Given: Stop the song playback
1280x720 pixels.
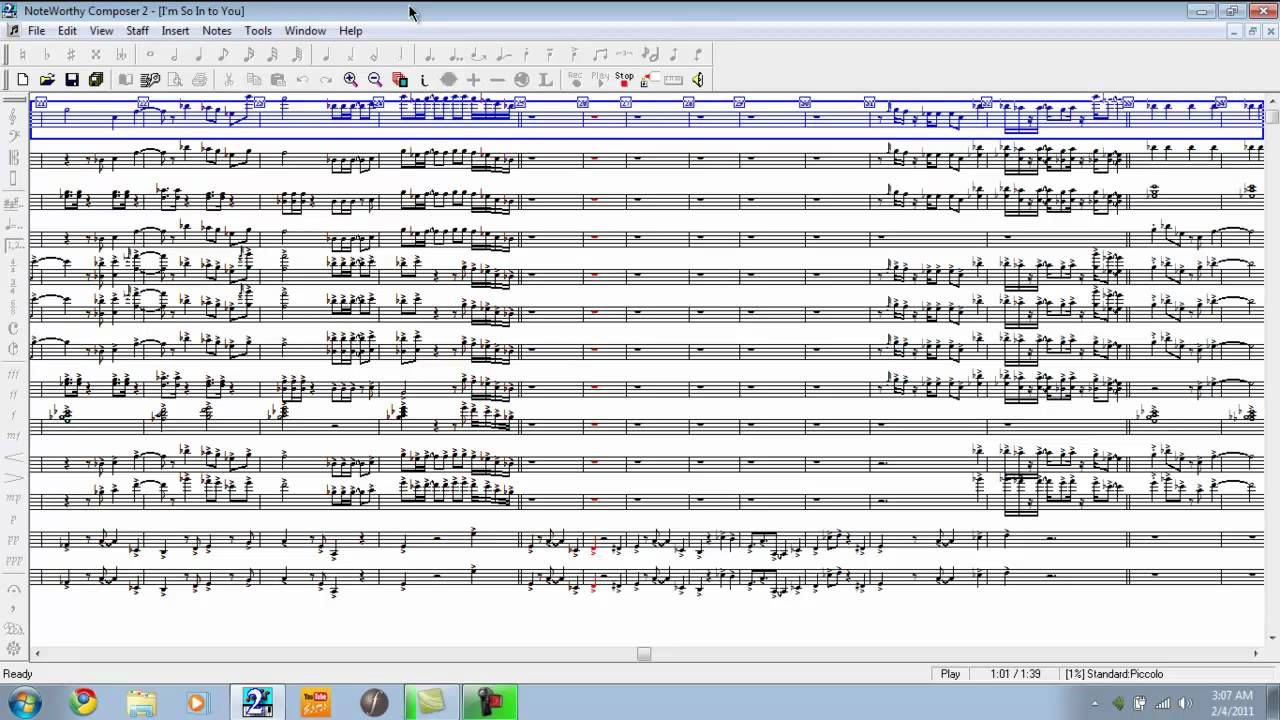Looking at the screenshot, I should pos(624,80).
